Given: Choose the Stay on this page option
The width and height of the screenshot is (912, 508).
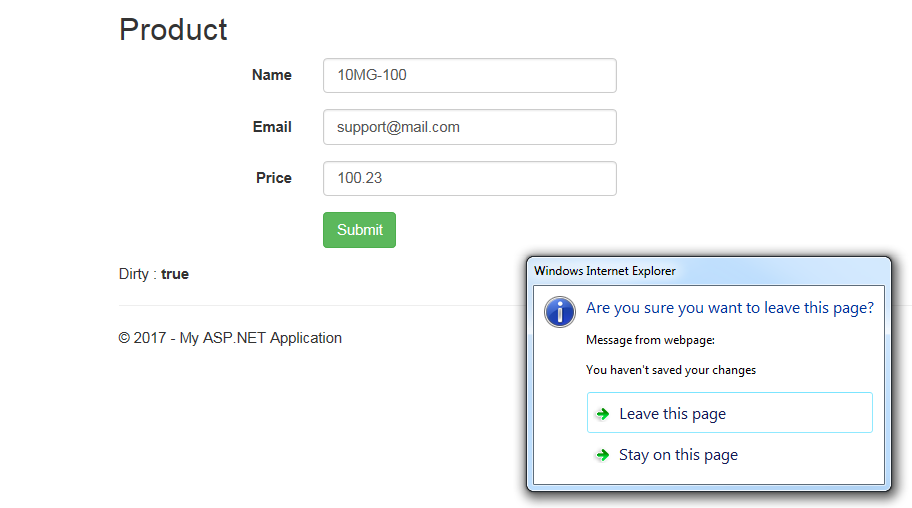Looking at the screenshot, I should coord(678,455).
